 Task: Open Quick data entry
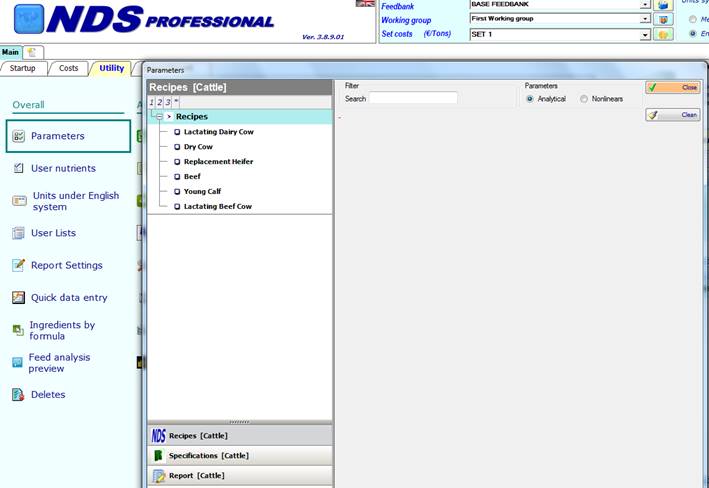(x=69, y=298)
